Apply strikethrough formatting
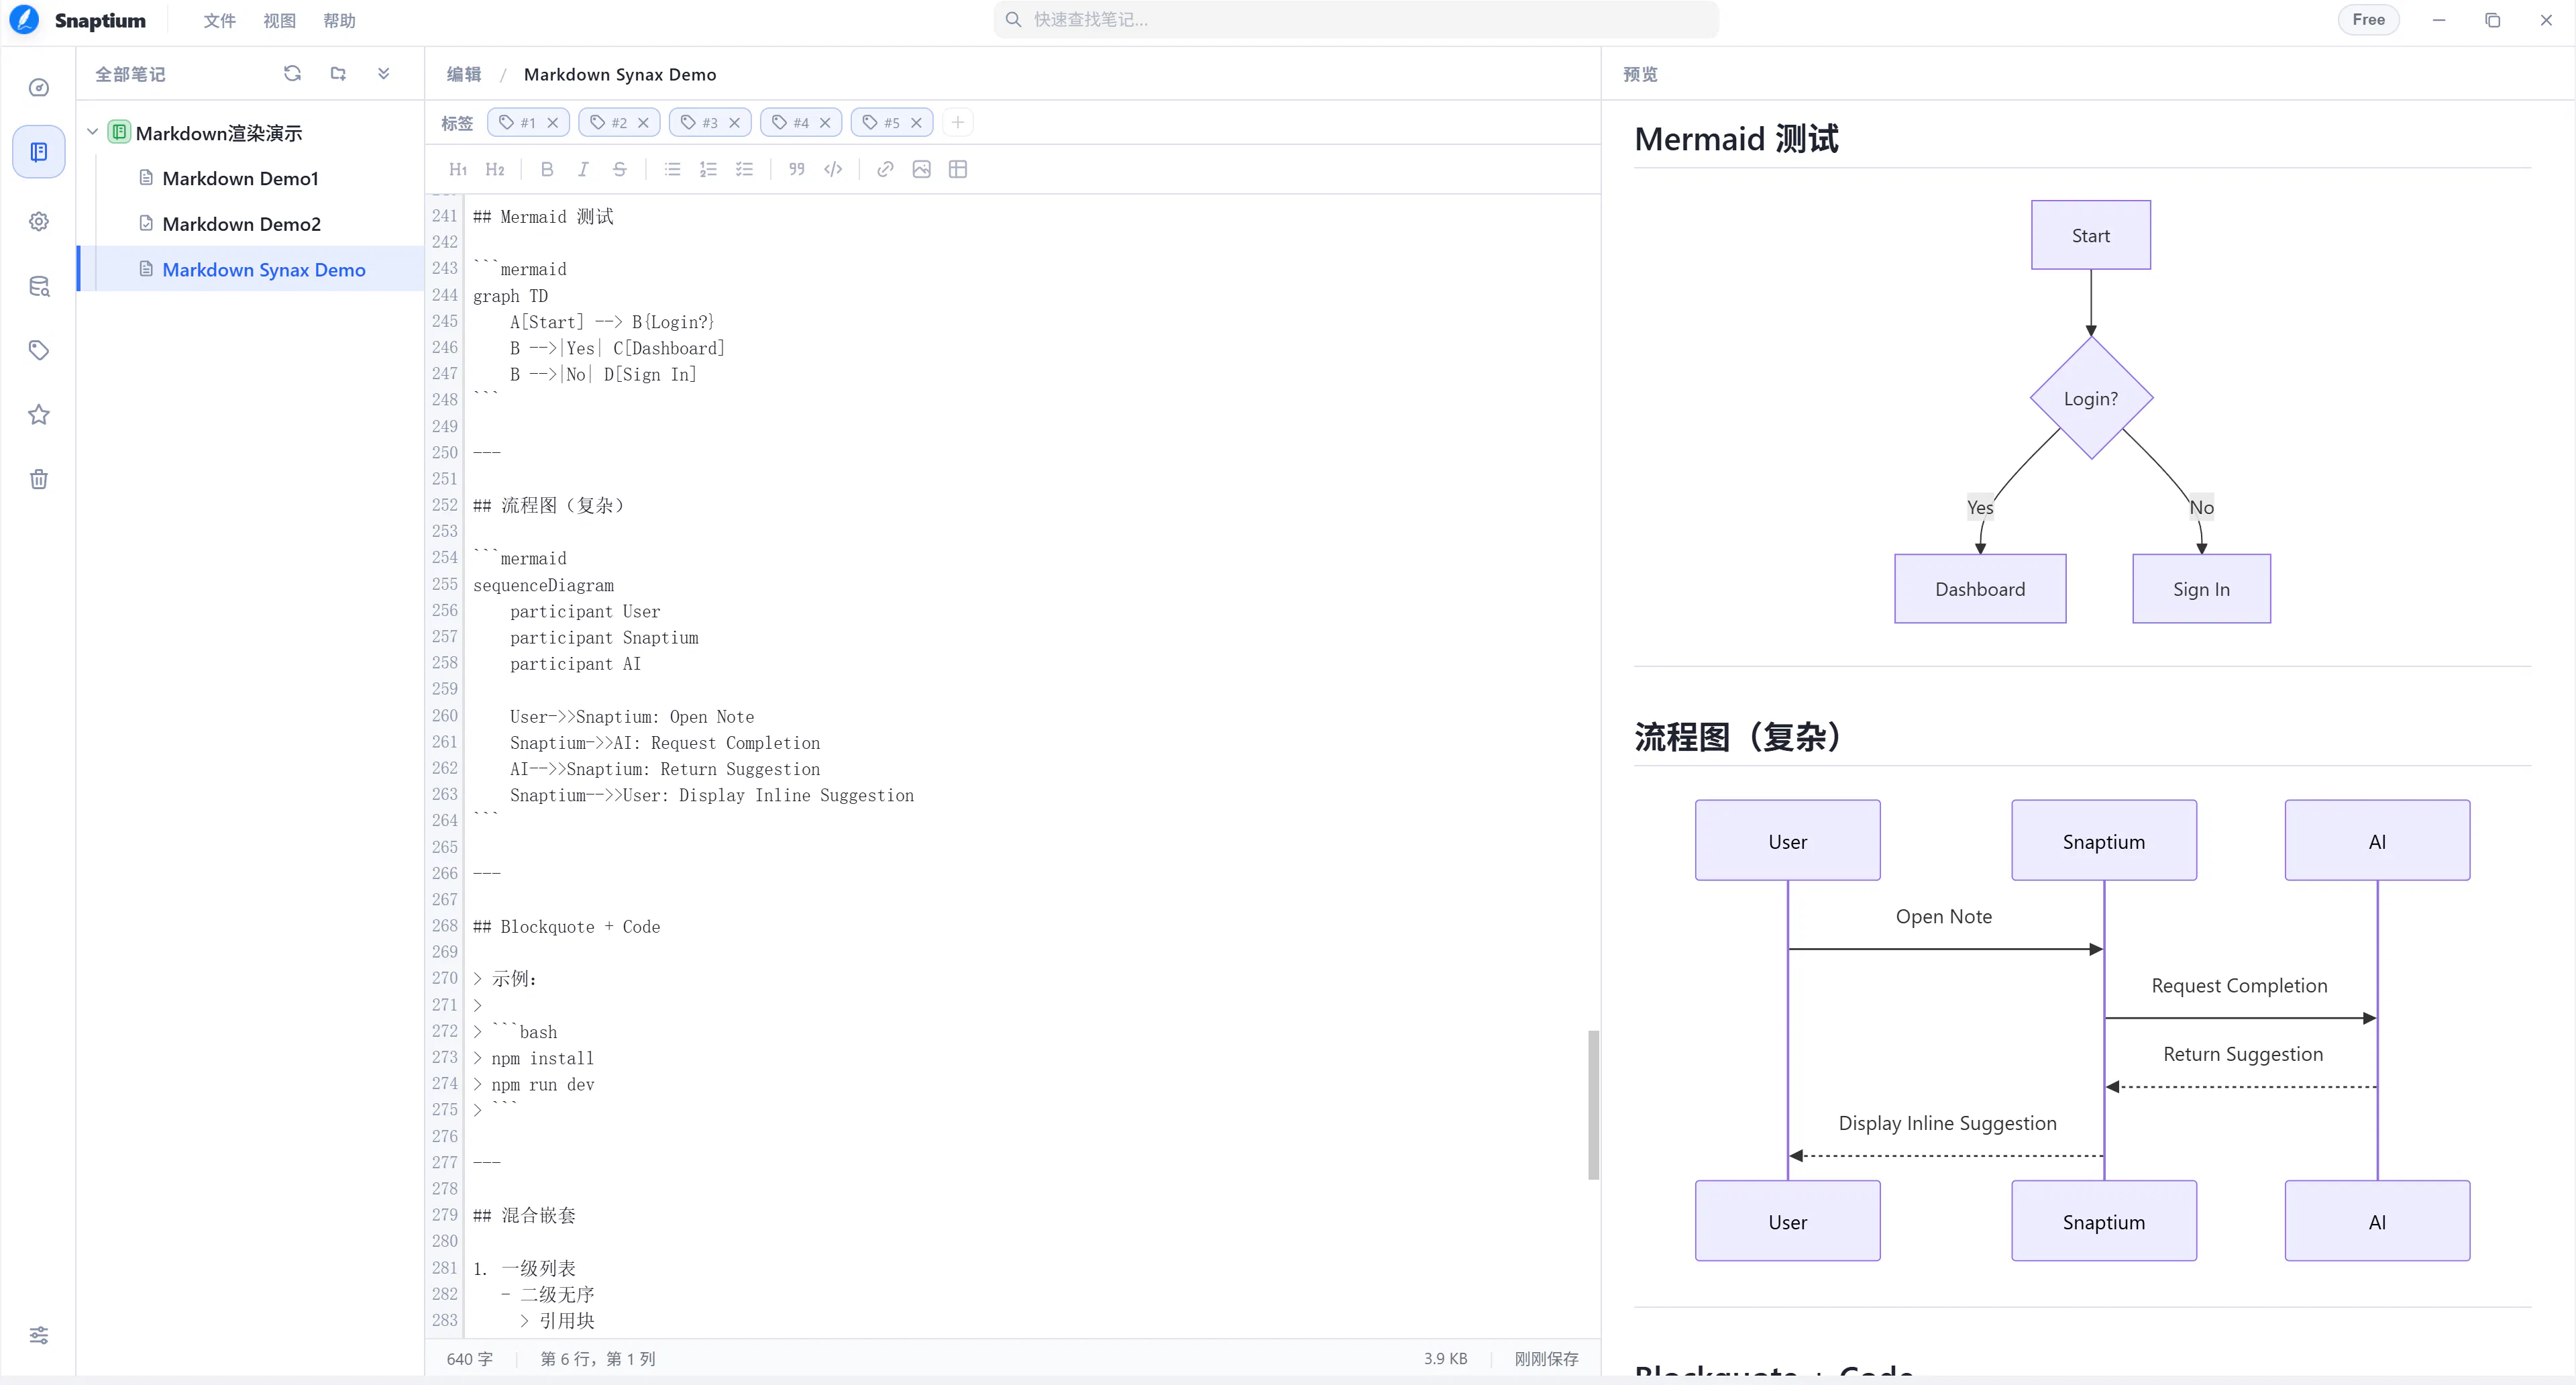Image resolution: width=2576 pixels, height=1385 pixels. pyautogui.click(x=620, y=169)
